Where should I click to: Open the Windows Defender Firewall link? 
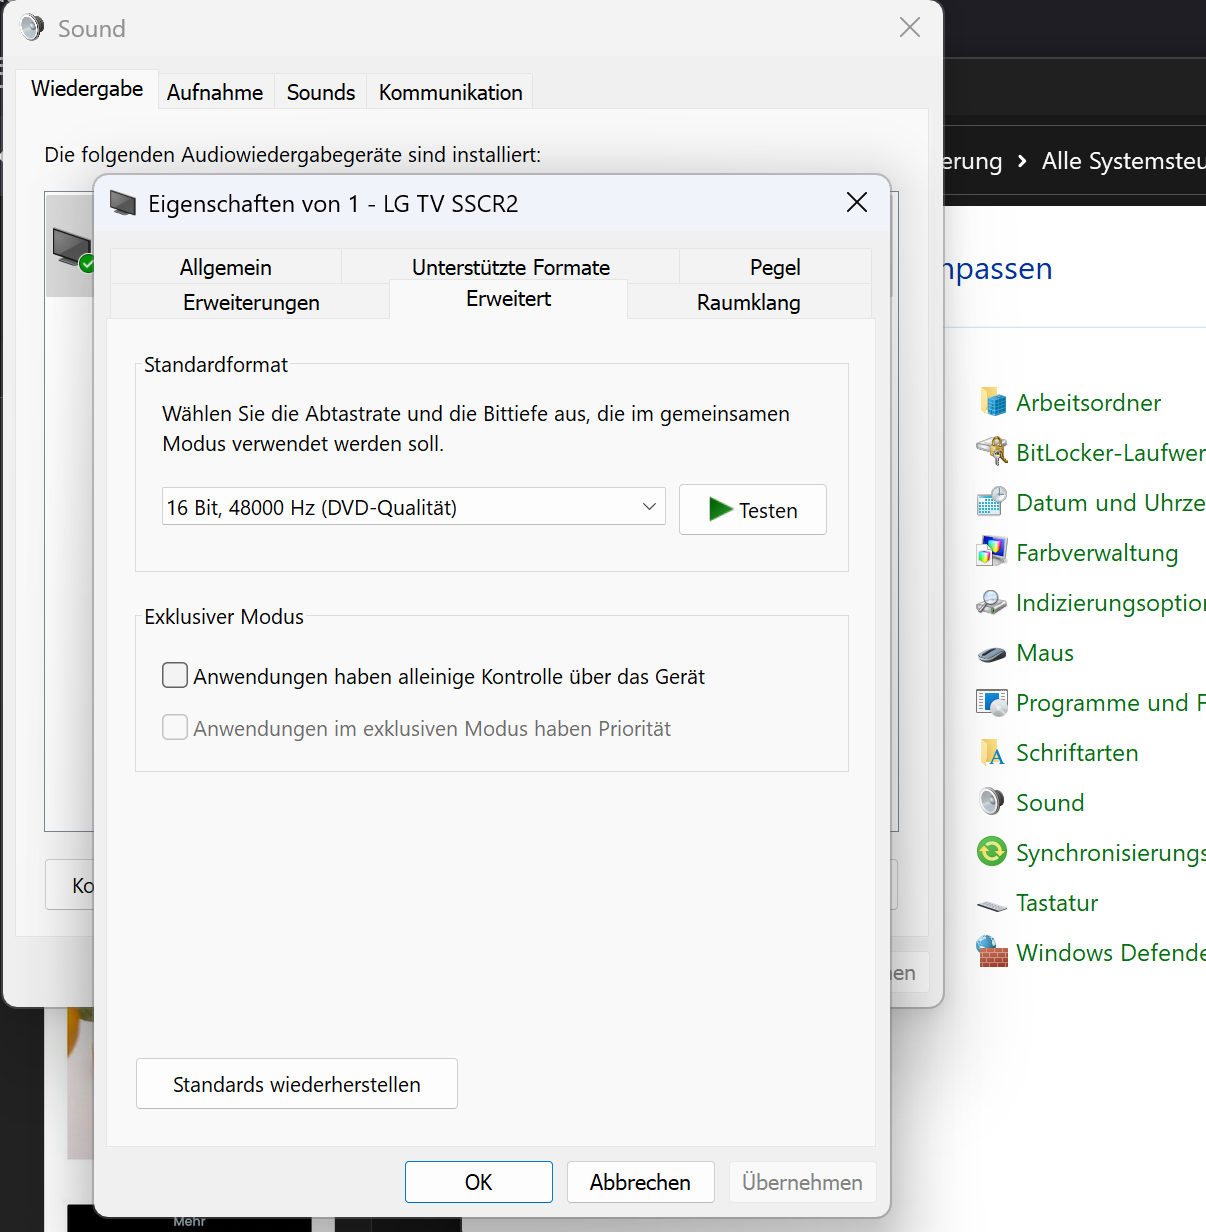pyautogui.click(x=1110, y=953)
